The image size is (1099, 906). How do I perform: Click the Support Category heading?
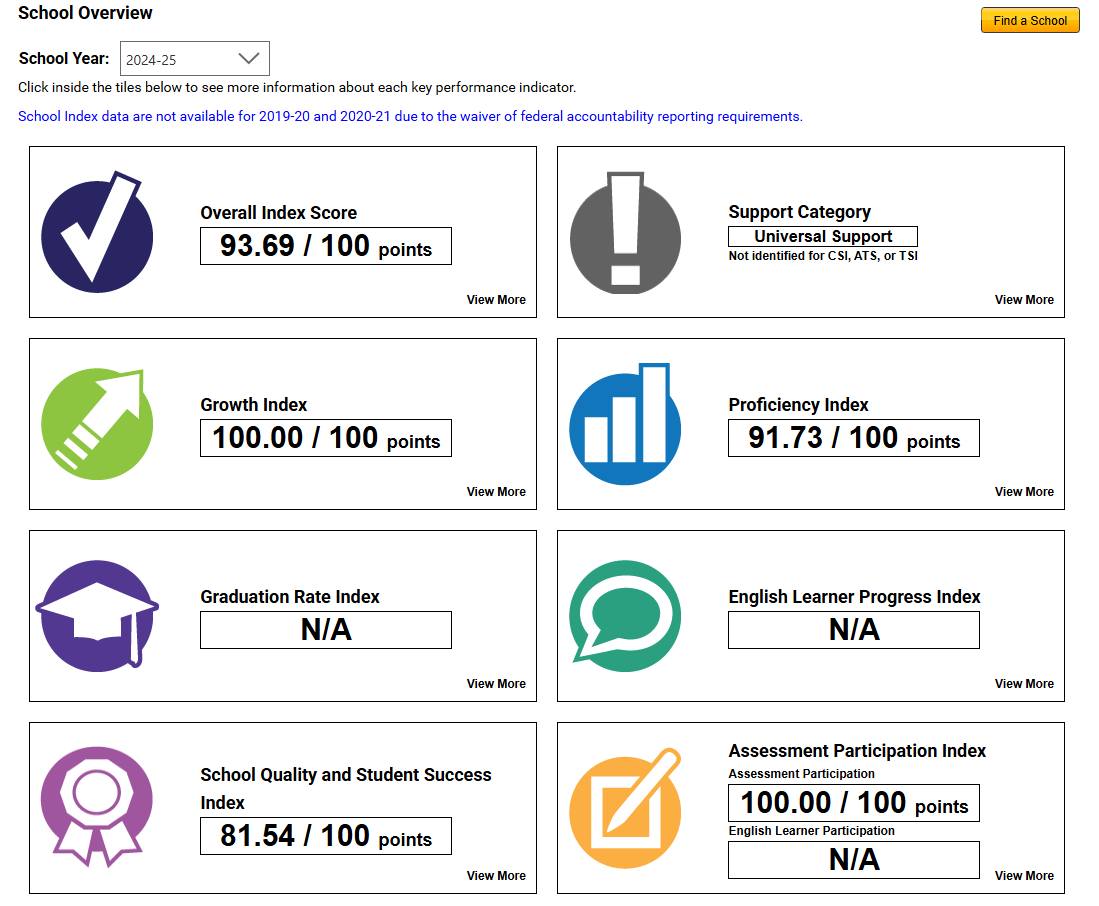[x=800, y=212]
